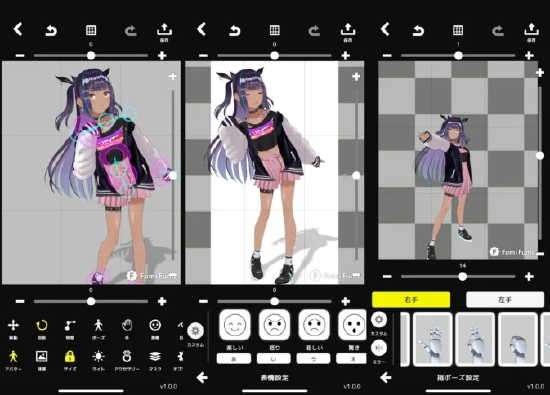Click the え mouth shape button
Screen dimensions: 550x395
351,359
